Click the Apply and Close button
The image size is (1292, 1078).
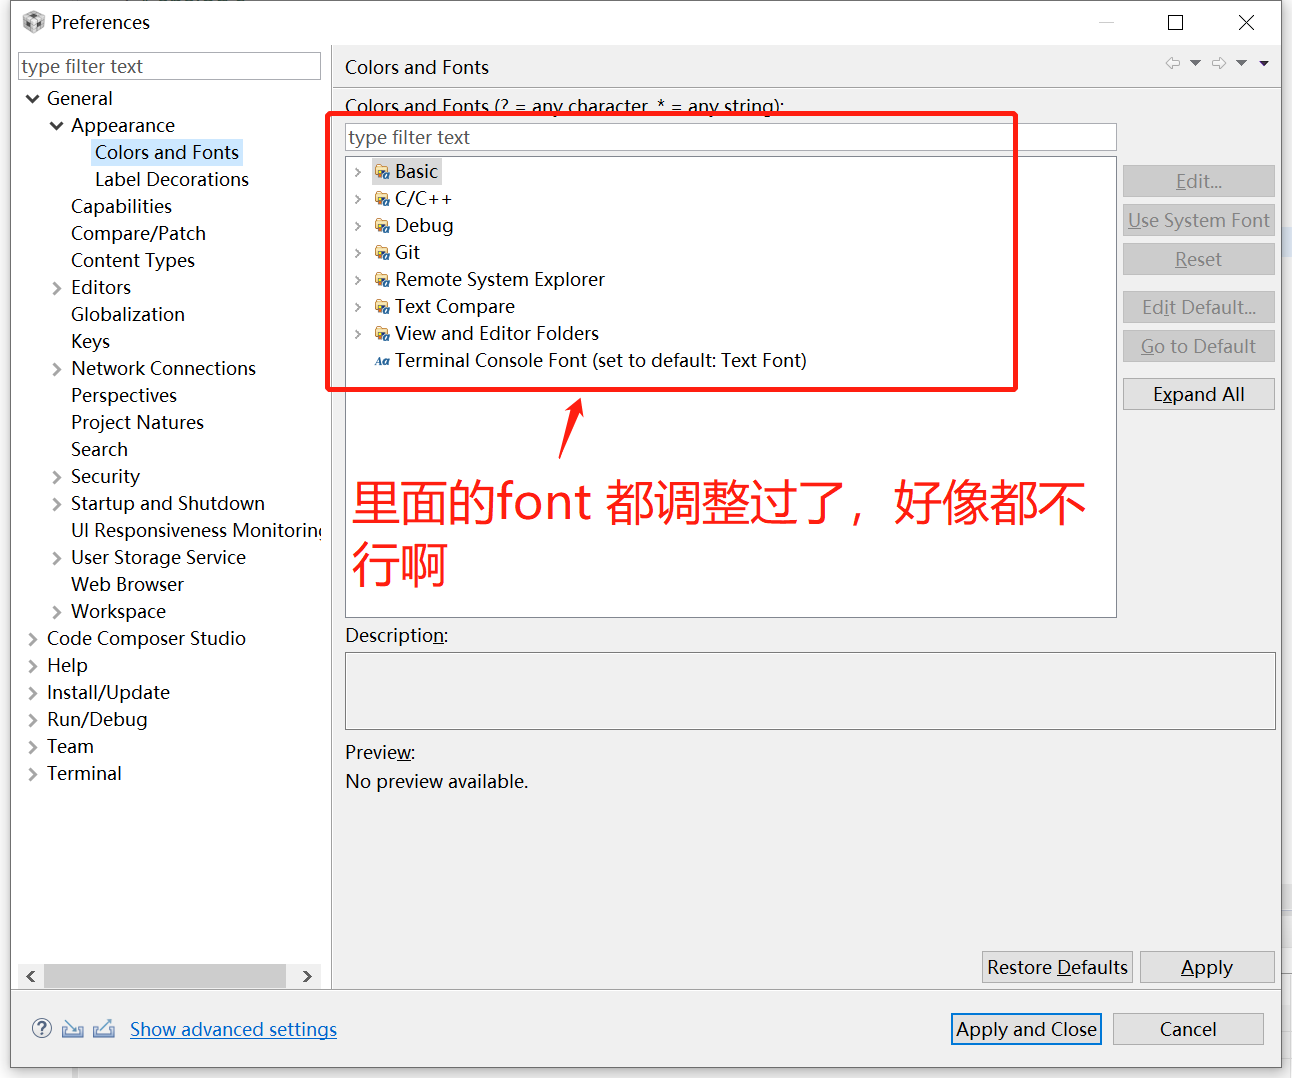coord(1026,1029)
